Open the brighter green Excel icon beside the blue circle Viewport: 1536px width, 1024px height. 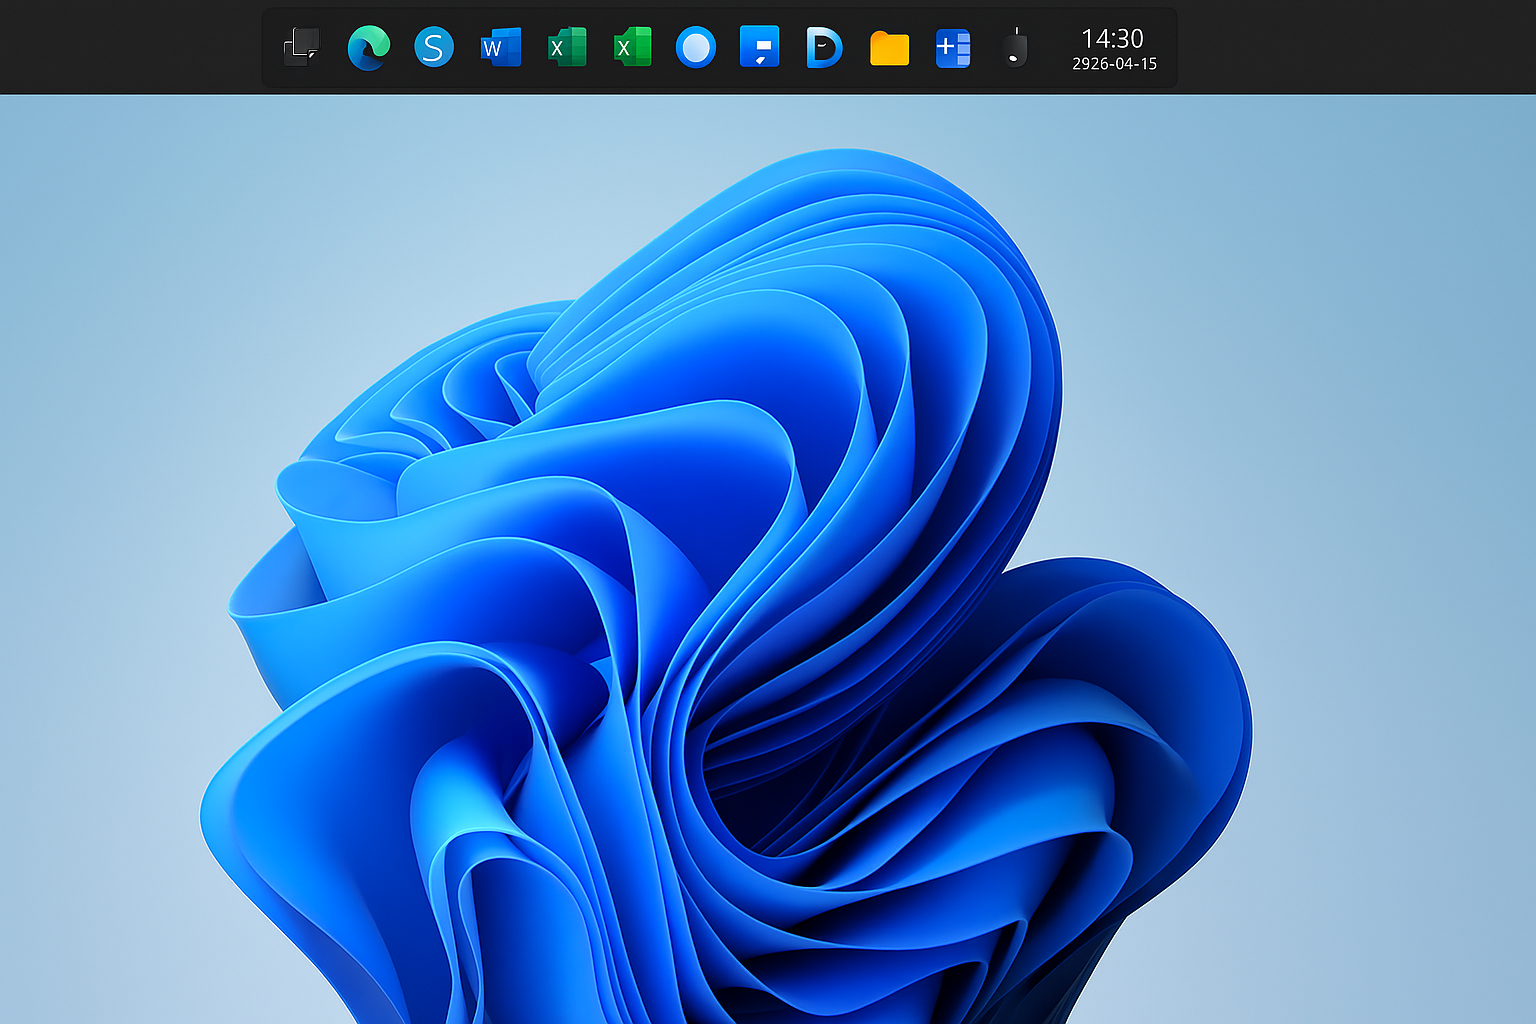point(633,47)
